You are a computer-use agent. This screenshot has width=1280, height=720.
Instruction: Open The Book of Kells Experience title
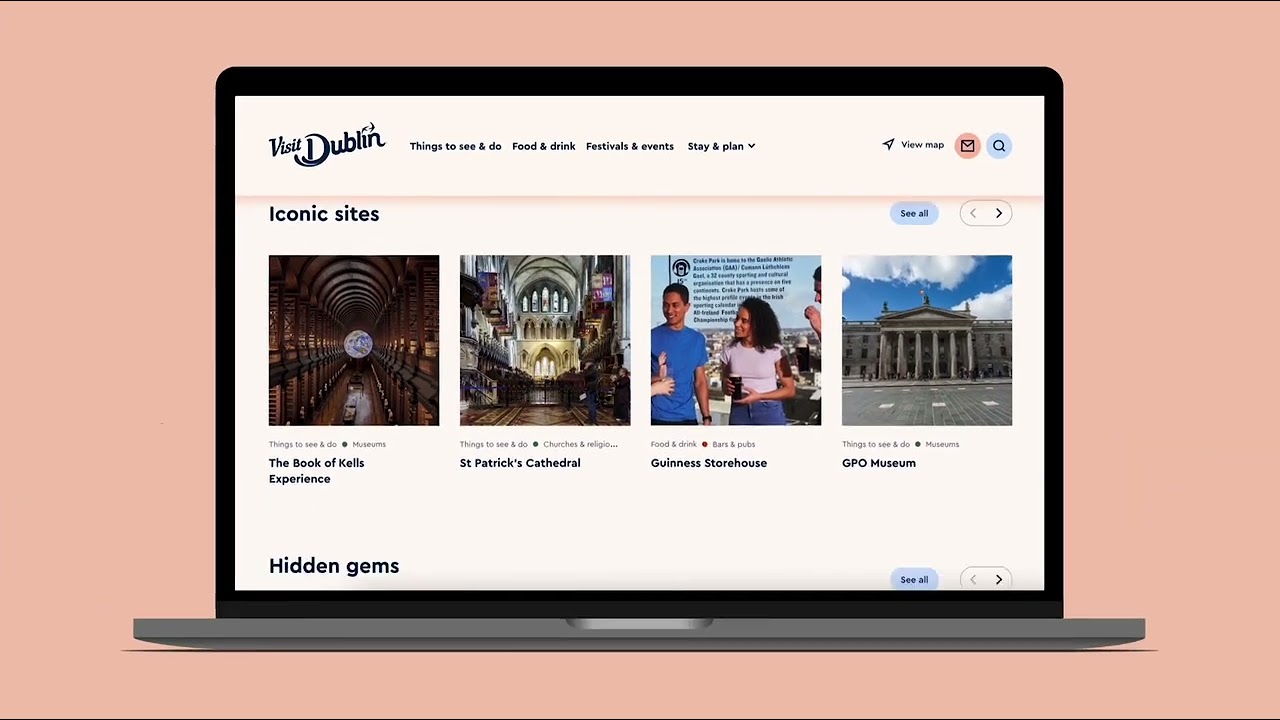[316, 471]
